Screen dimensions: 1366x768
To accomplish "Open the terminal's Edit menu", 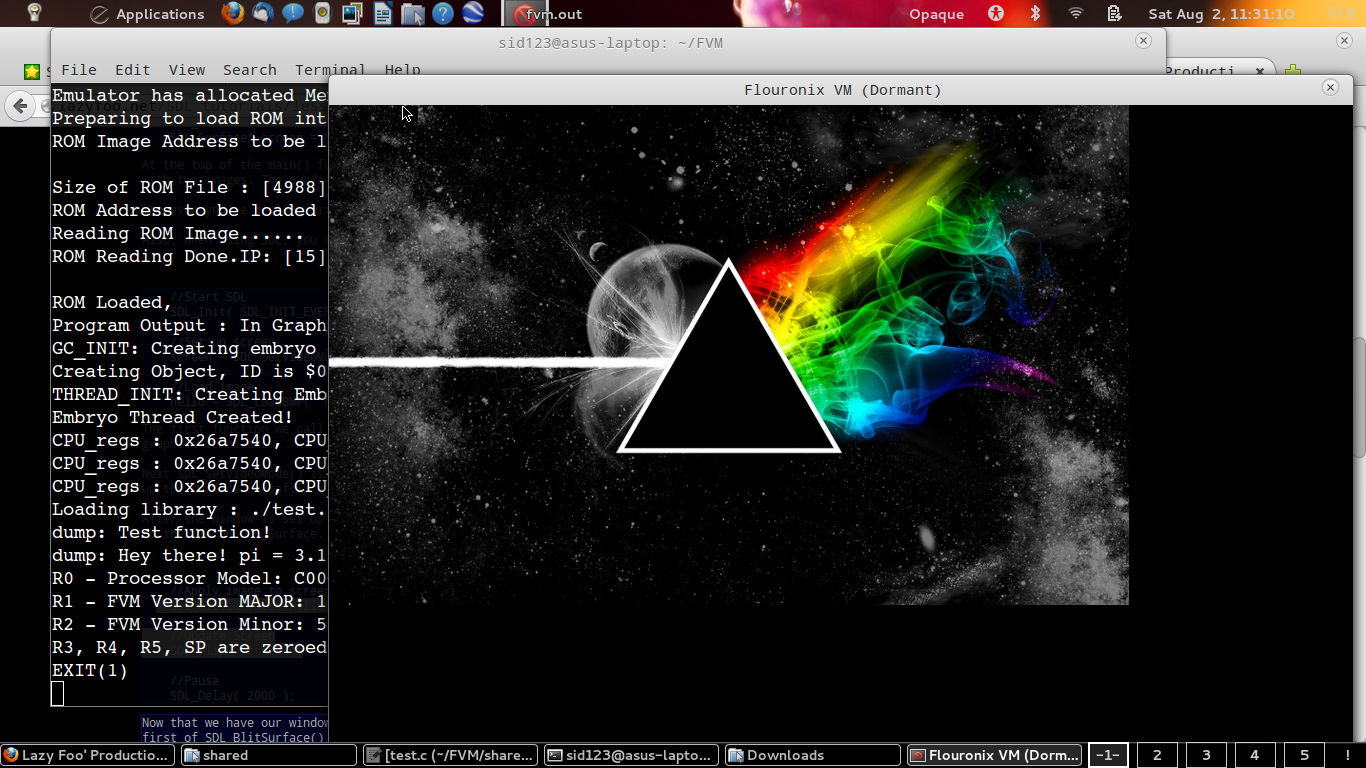I will [x=132, y=70].
